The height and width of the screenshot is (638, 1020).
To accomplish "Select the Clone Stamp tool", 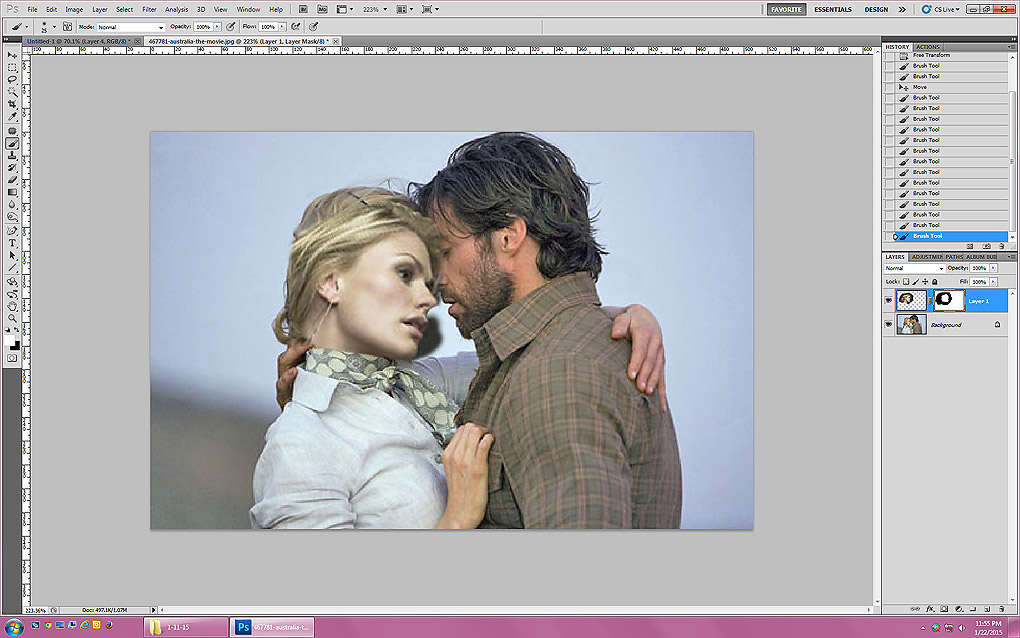I will tap(12, 155).
